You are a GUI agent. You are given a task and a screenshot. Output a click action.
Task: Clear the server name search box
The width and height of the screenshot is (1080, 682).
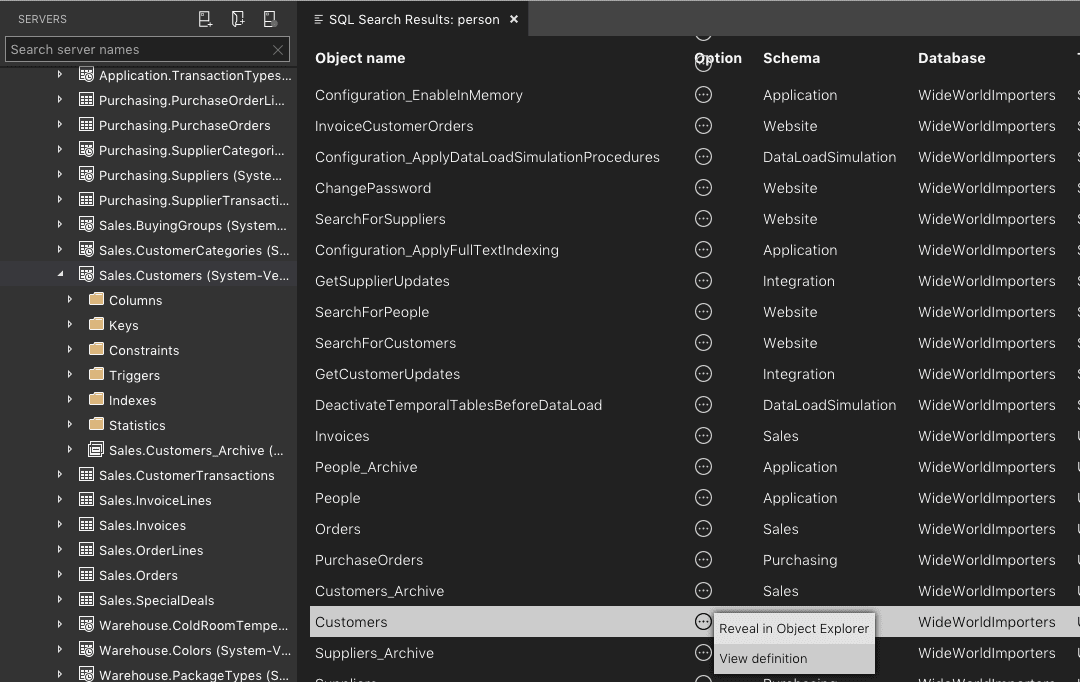(x=278, y=50)
